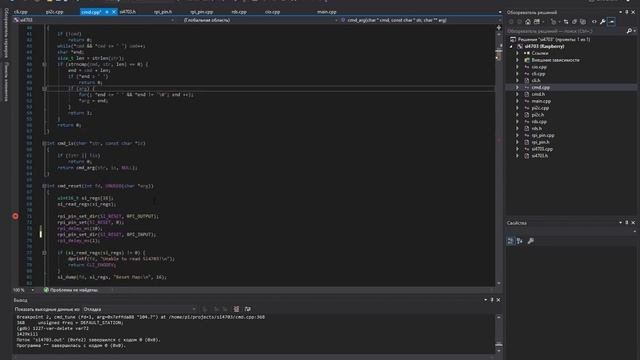Click Collapse All in Solution Explorer
Screen dimensions: 640x360
coord(574,22)
